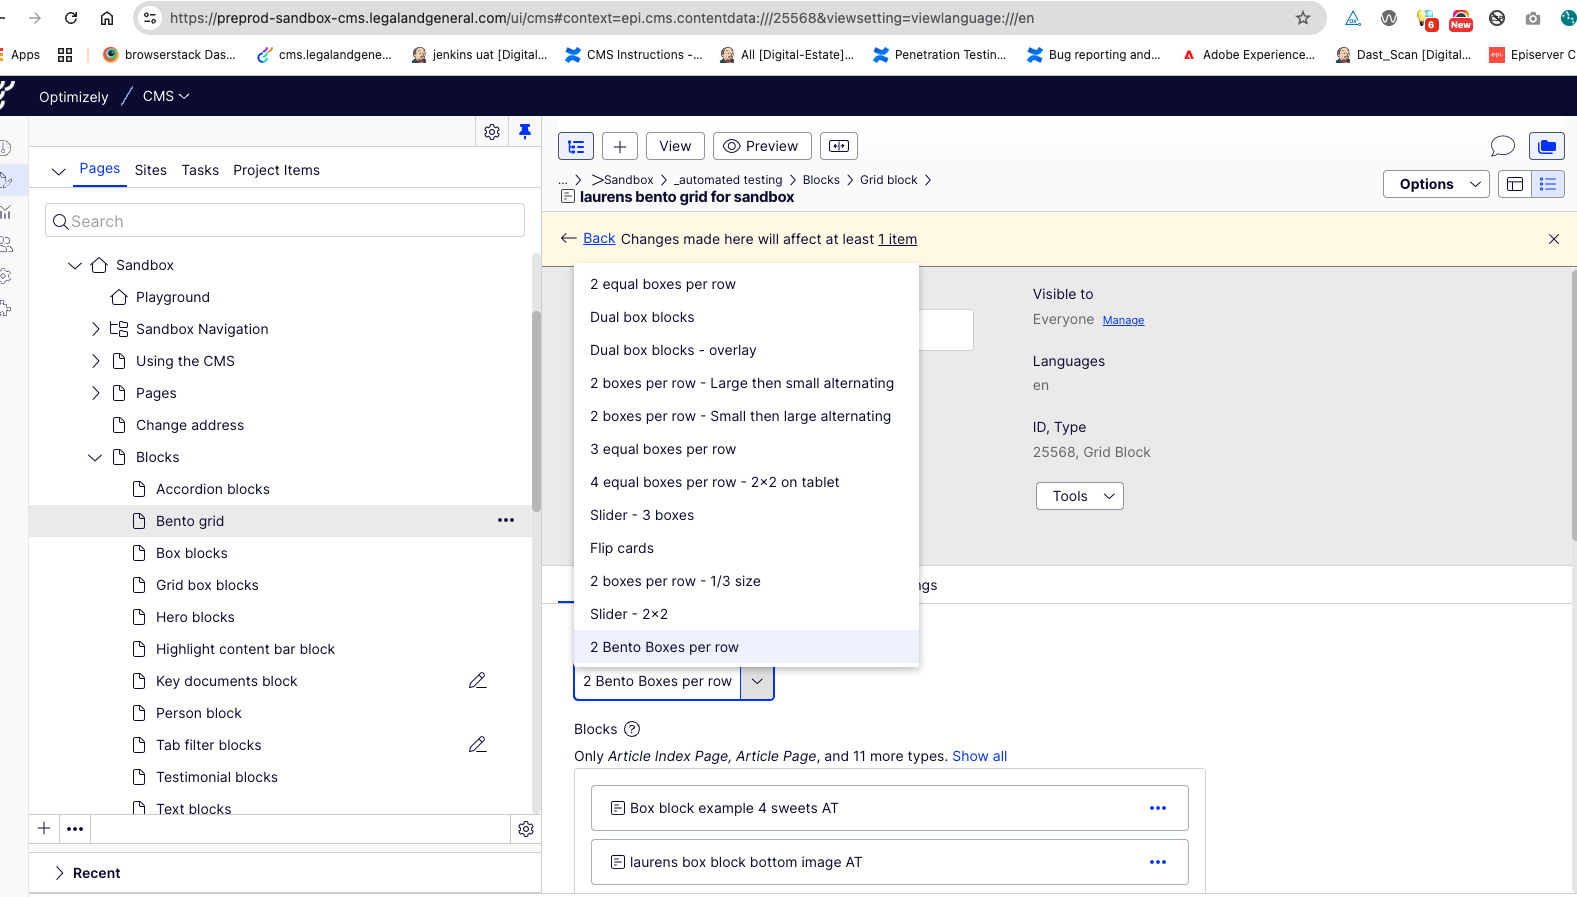Open the comments speech bubble icon
1577x897 pixels.
1502,146
